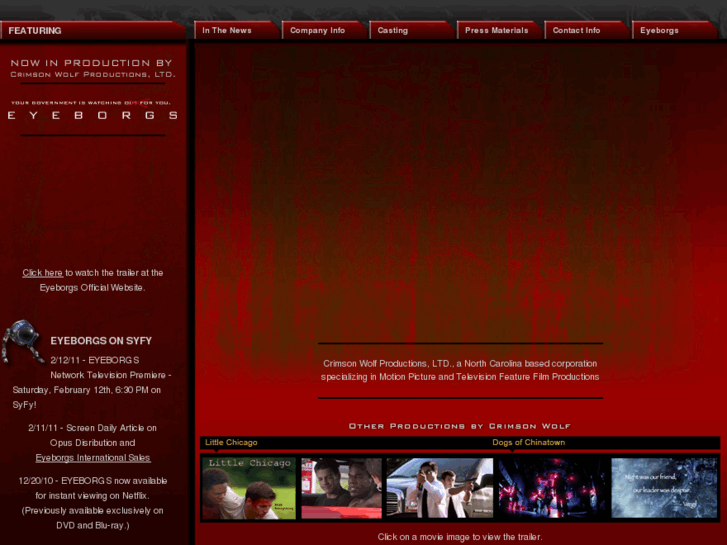This screenshot has width=727, height=545.
Task: Open the 'Night was our friend' thumbnail
Action: 664,488
